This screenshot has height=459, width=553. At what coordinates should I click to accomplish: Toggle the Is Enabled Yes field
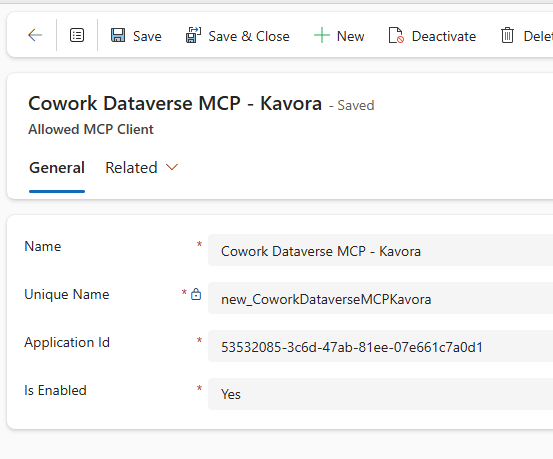coord(380,394)
